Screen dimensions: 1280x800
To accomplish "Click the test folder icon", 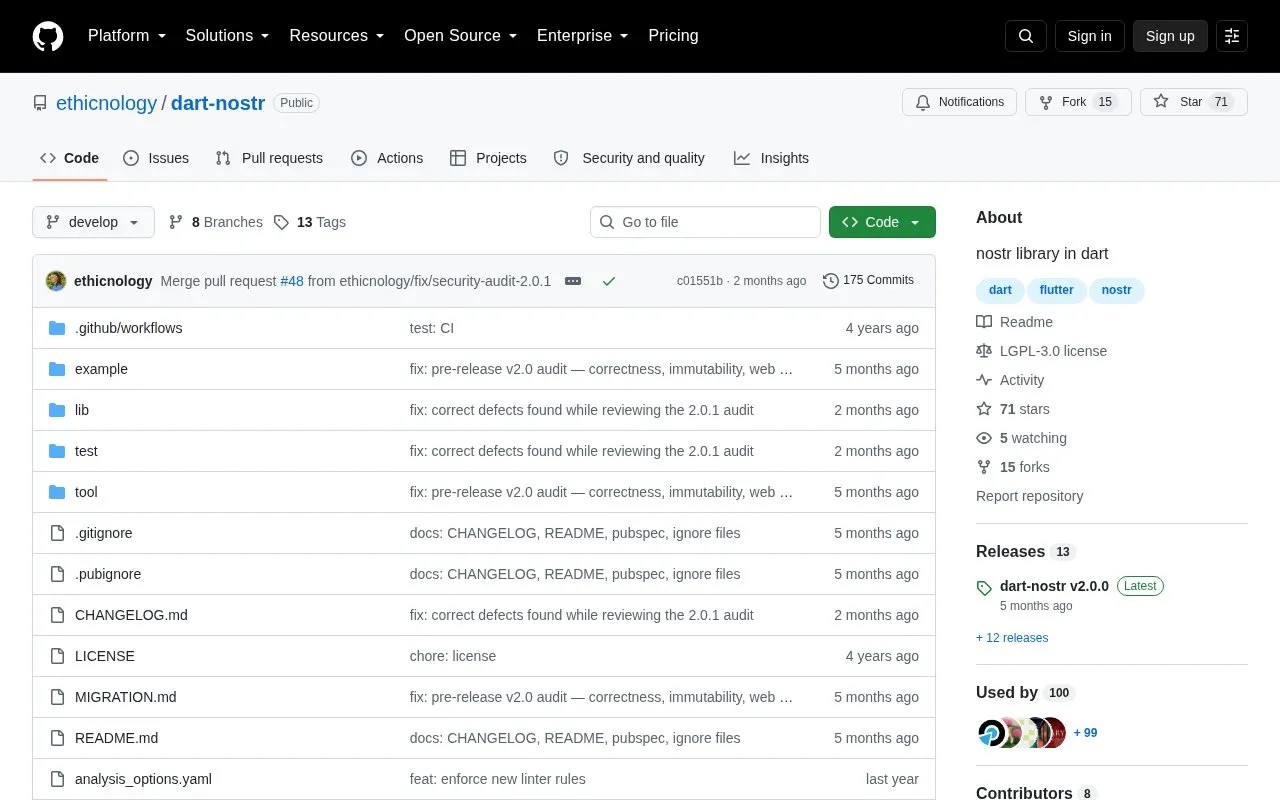I will point(57,451).
